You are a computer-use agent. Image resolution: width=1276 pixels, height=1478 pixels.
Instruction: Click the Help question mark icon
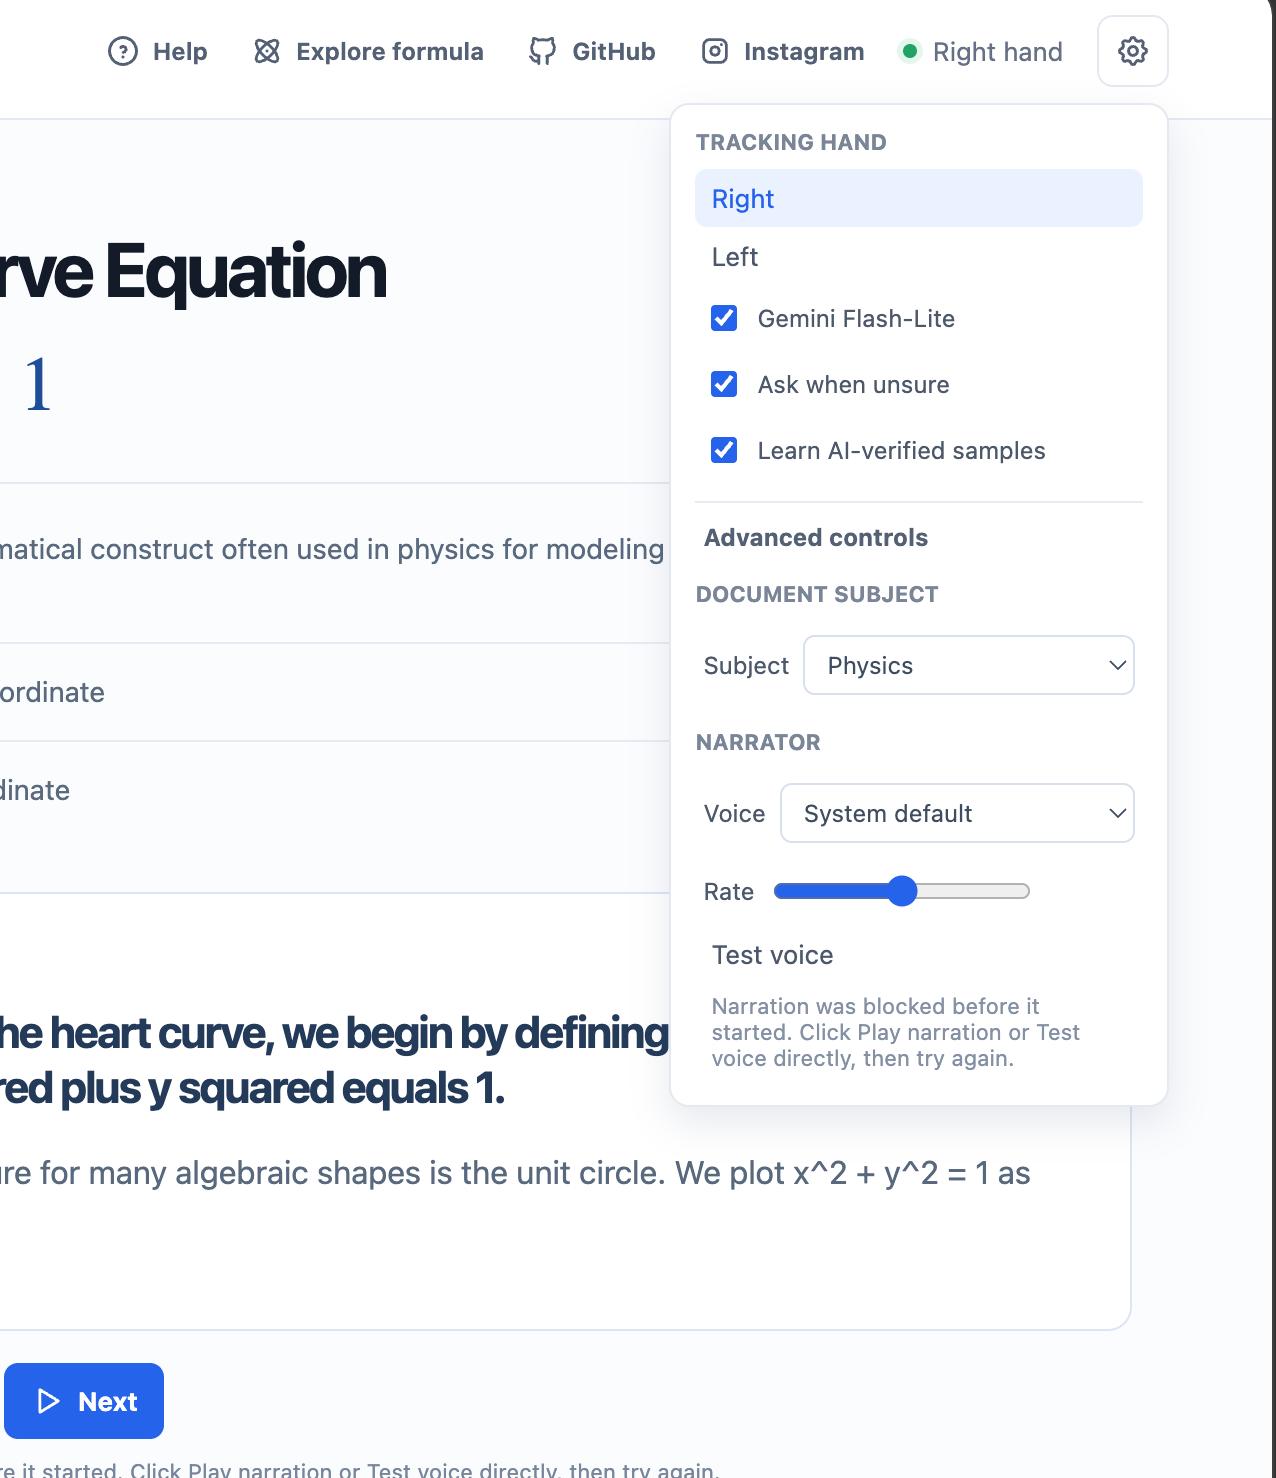(x=123, y=51)
